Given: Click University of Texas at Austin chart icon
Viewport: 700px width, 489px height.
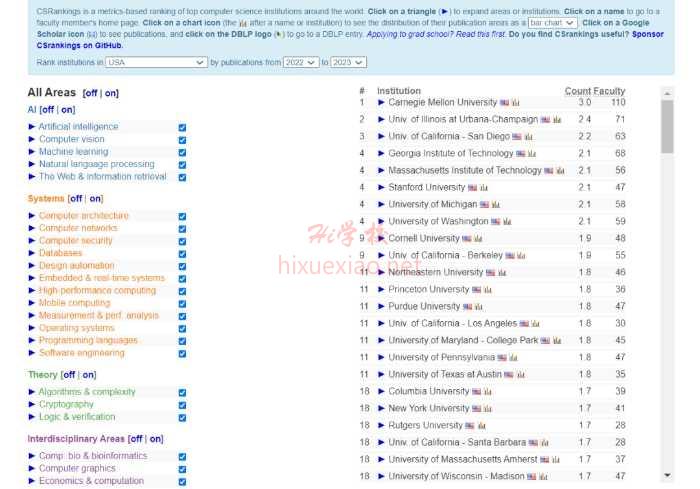Looking at the screenshot, I should coord(521,375).
